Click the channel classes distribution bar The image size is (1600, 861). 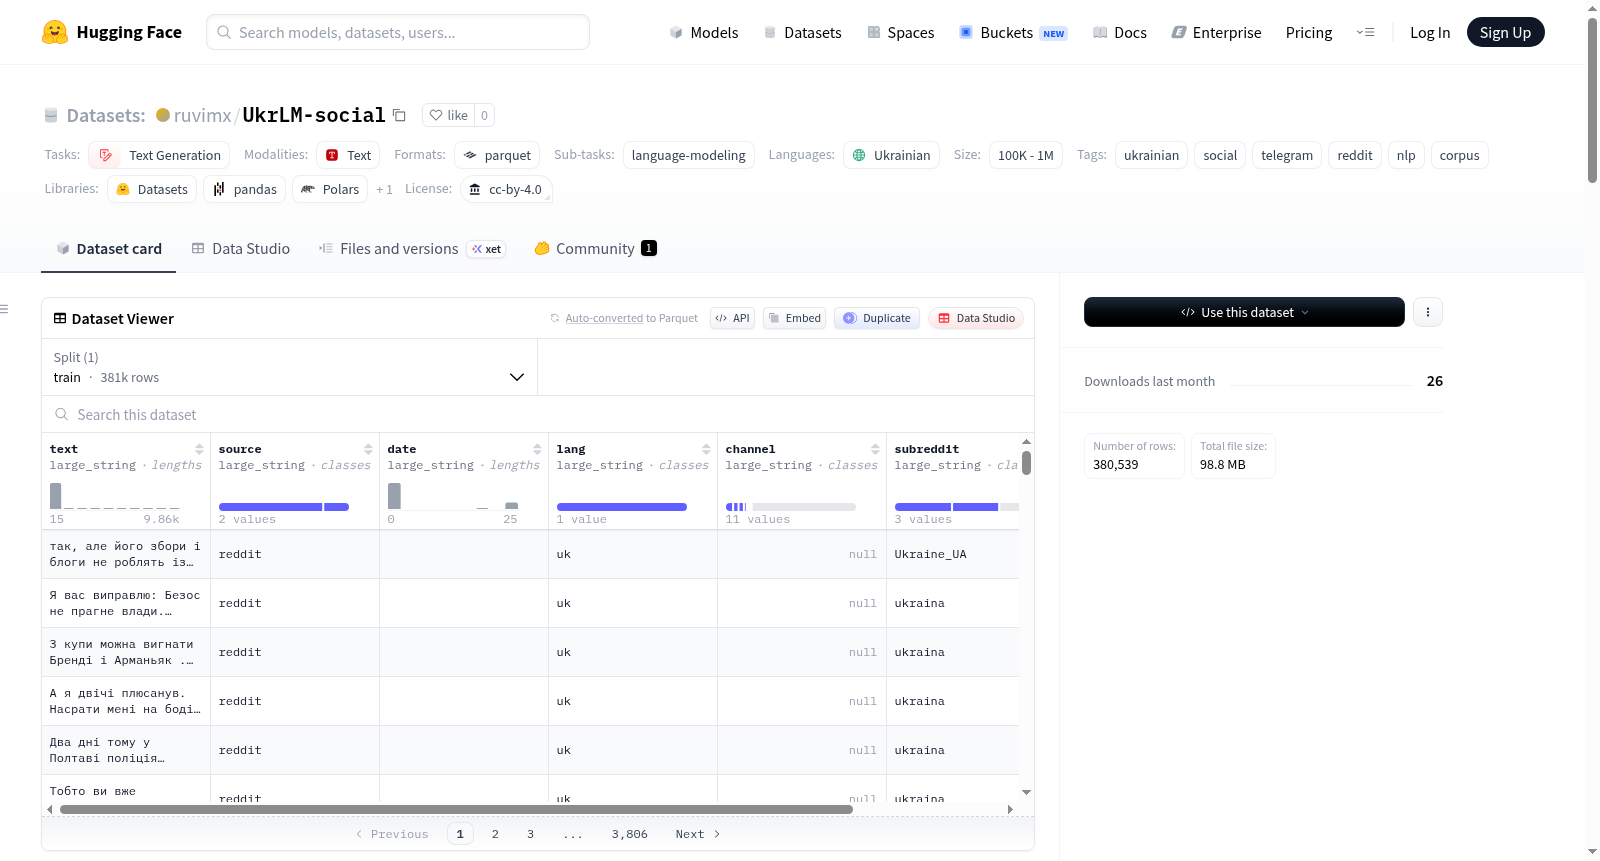(x=790, y=507)
